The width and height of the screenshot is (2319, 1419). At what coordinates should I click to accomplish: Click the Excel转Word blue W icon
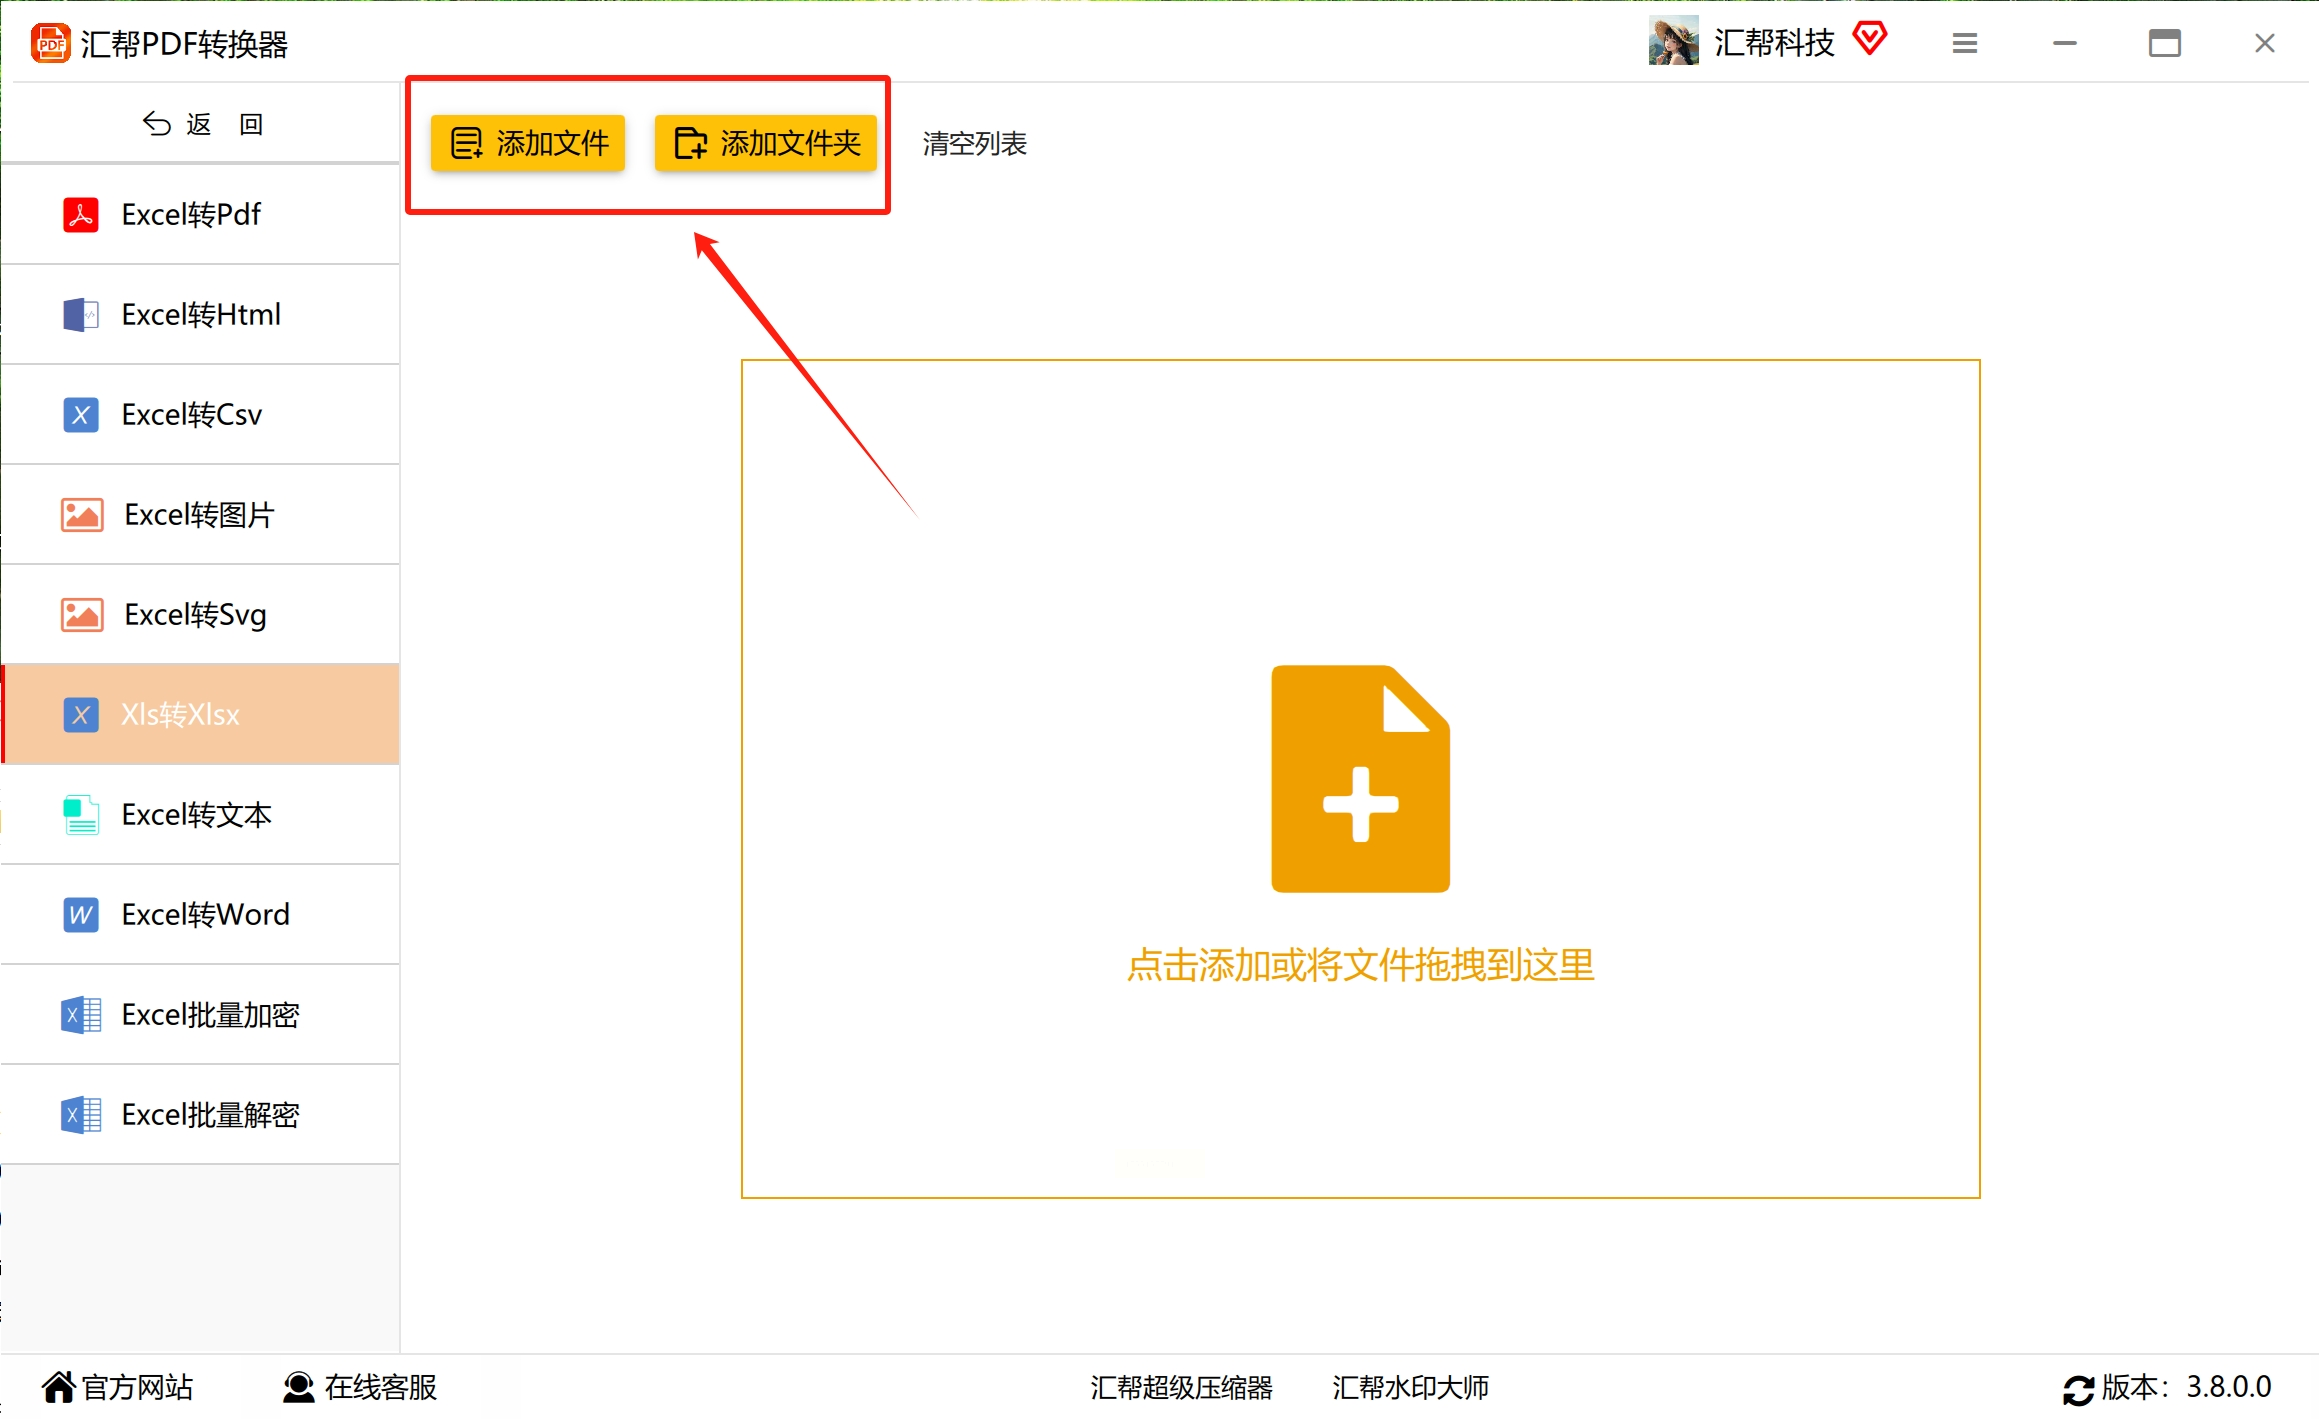(x=81, y=915)
